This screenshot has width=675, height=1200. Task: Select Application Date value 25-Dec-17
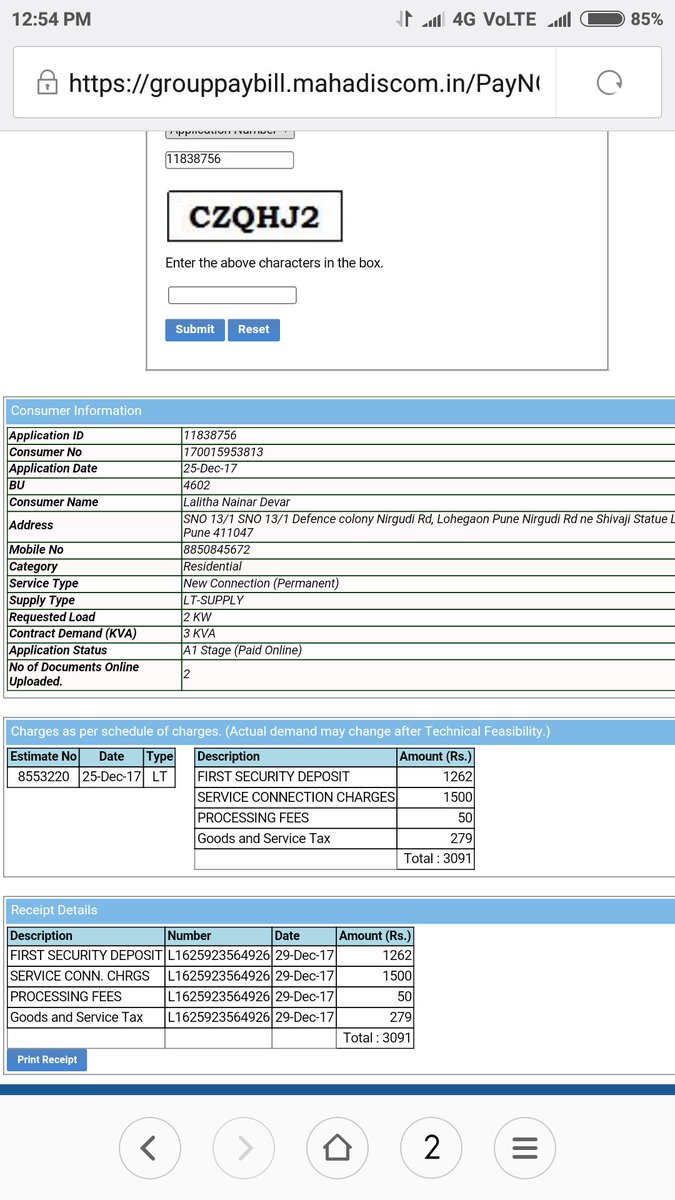(210, 469)
